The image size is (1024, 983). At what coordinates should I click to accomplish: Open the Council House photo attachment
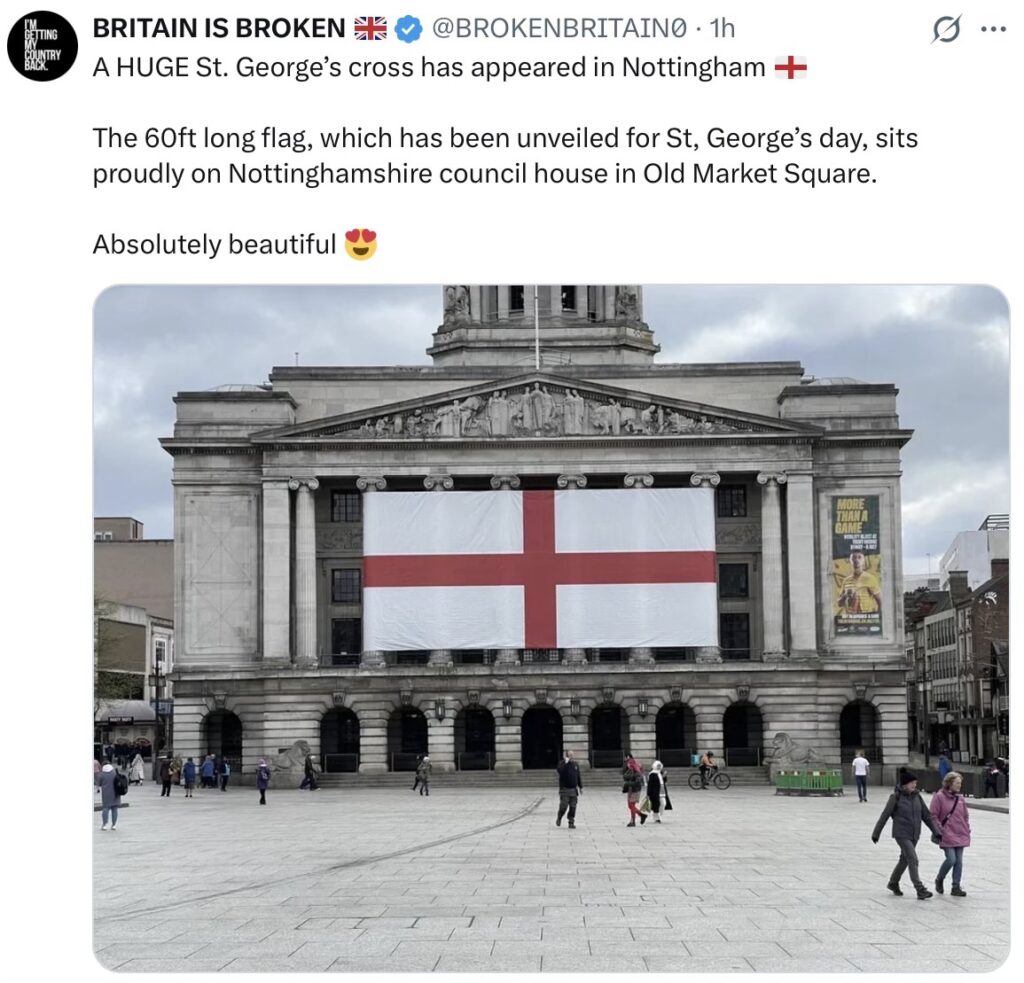pyautogui.click(x=551, y=628)
